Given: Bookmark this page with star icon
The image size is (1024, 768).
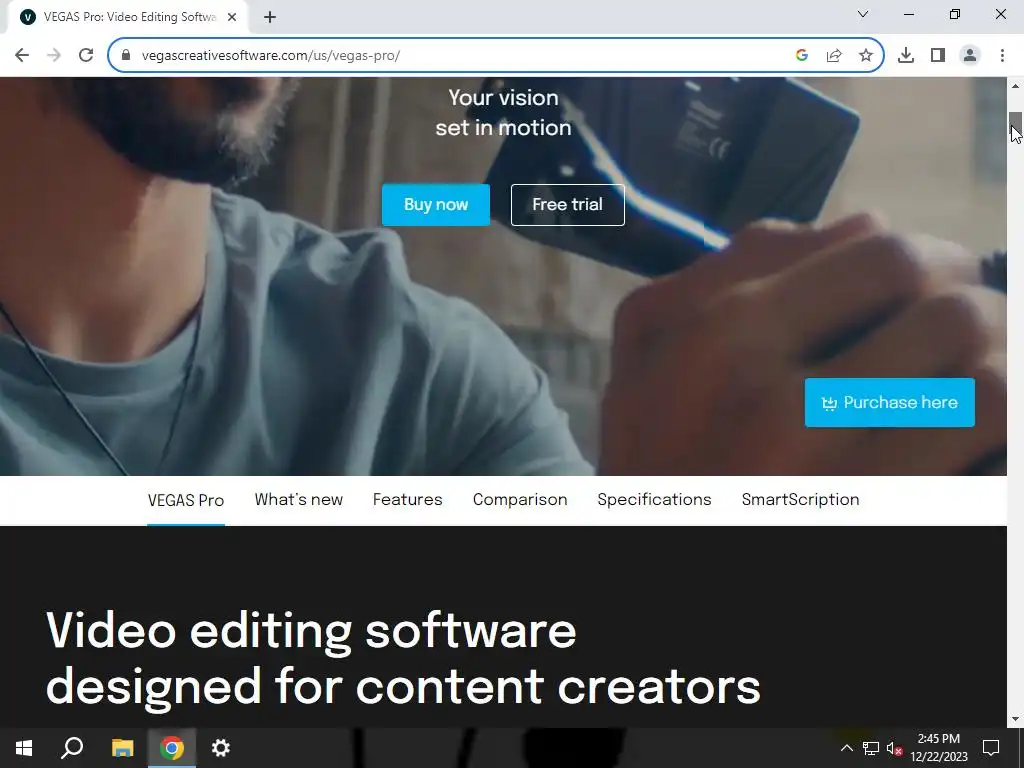Looking at the screenshot, I should (x=866, y=56).
